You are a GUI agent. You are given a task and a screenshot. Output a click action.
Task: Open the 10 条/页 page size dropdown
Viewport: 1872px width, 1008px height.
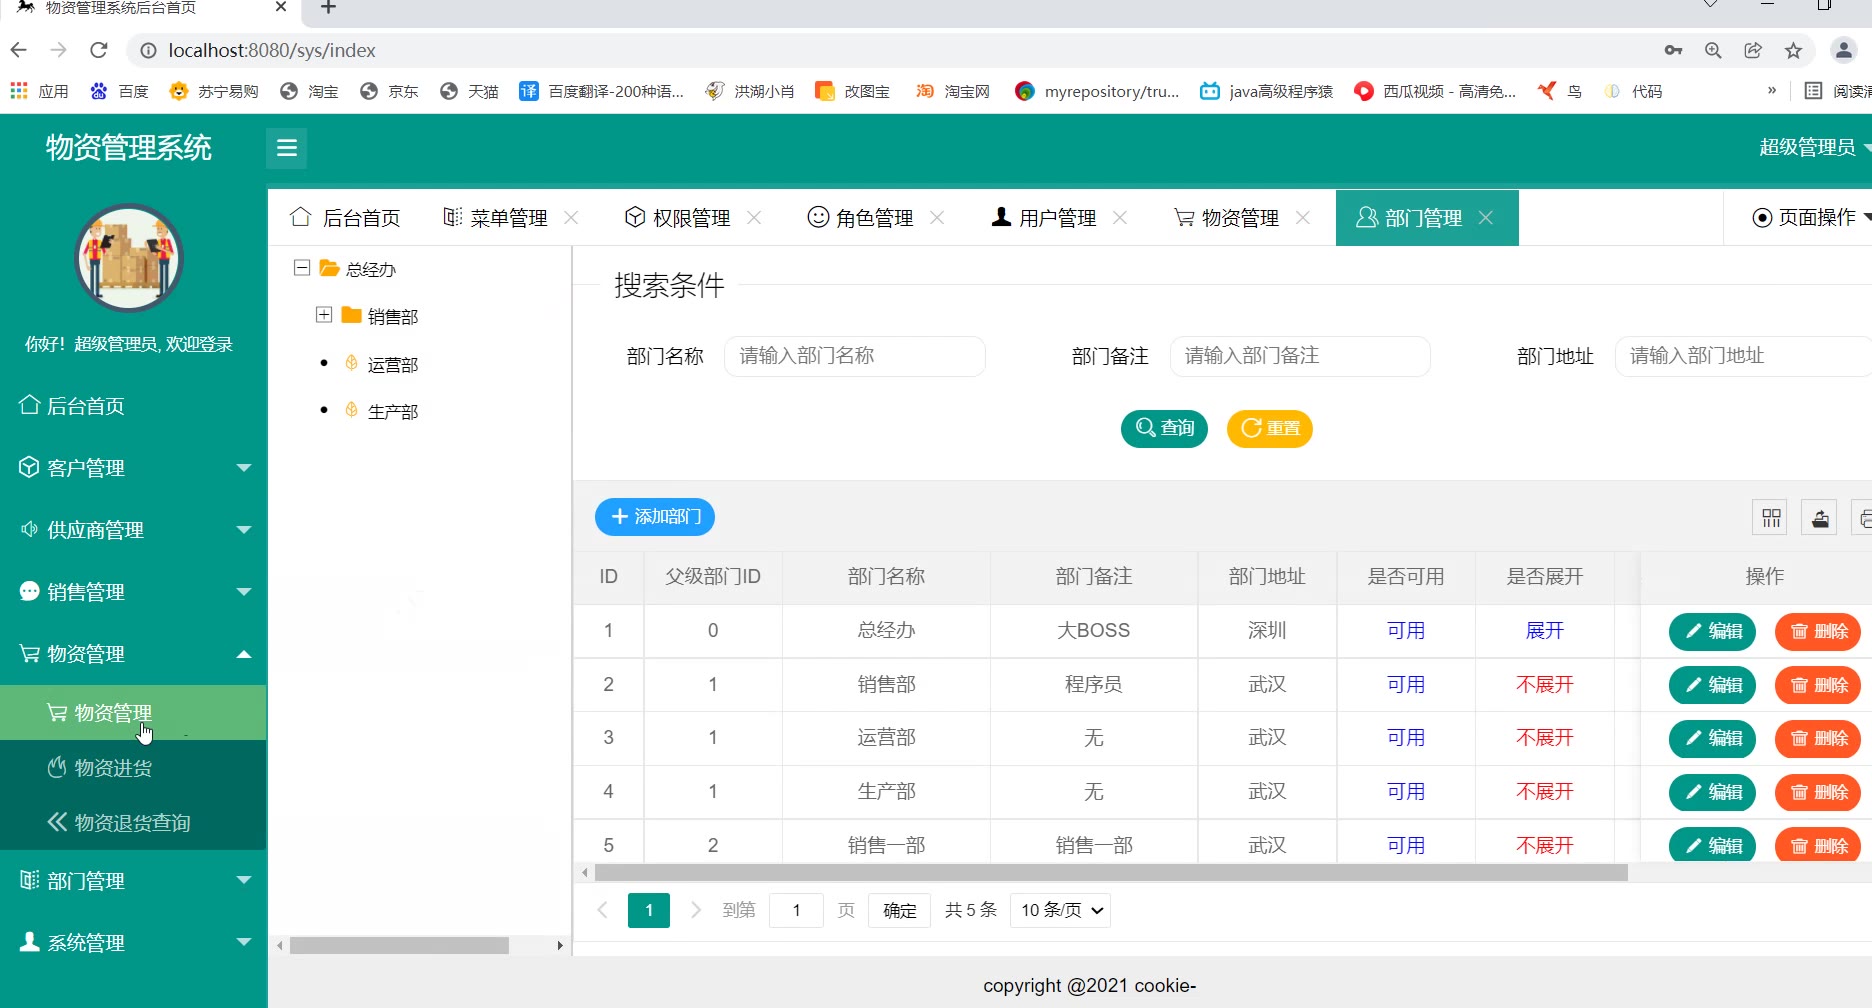pos(1060,910)
